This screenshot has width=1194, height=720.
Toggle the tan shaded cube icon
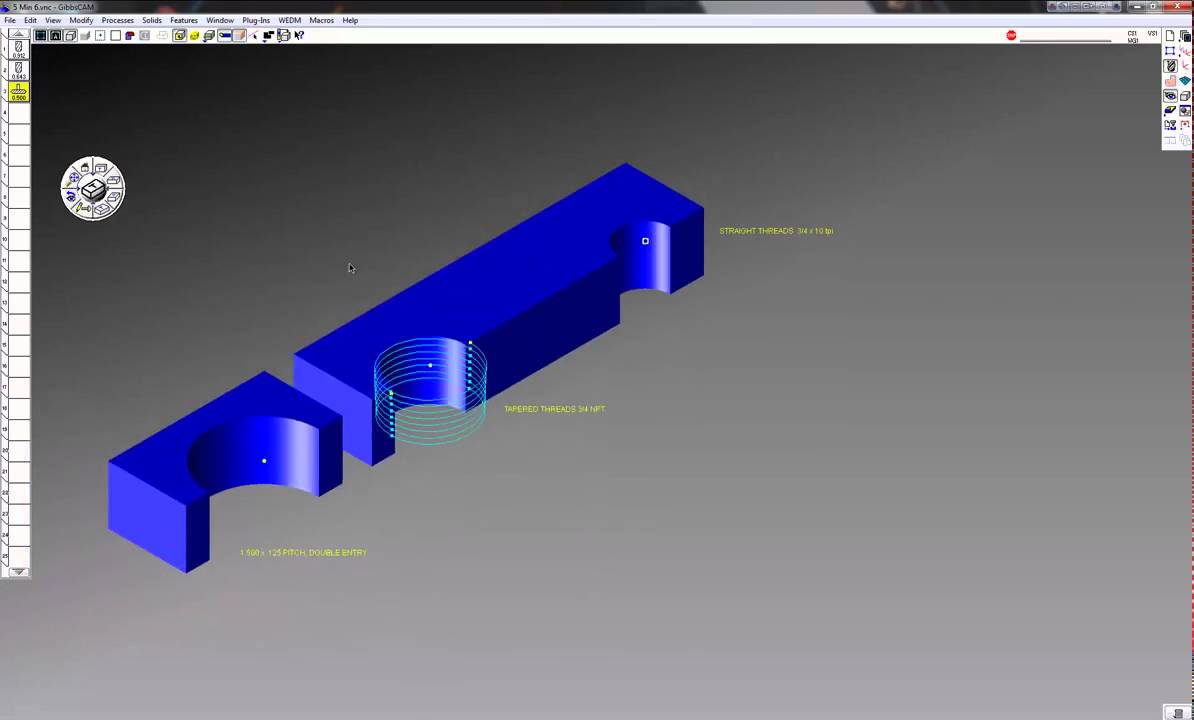point(239,35)
